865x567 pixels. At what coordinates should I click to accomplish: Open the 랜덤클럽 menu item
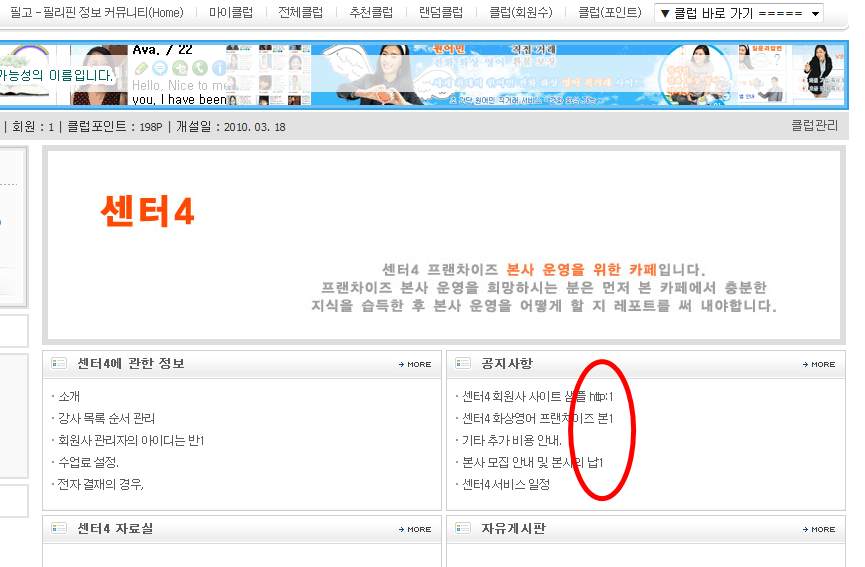pos(441,12)
